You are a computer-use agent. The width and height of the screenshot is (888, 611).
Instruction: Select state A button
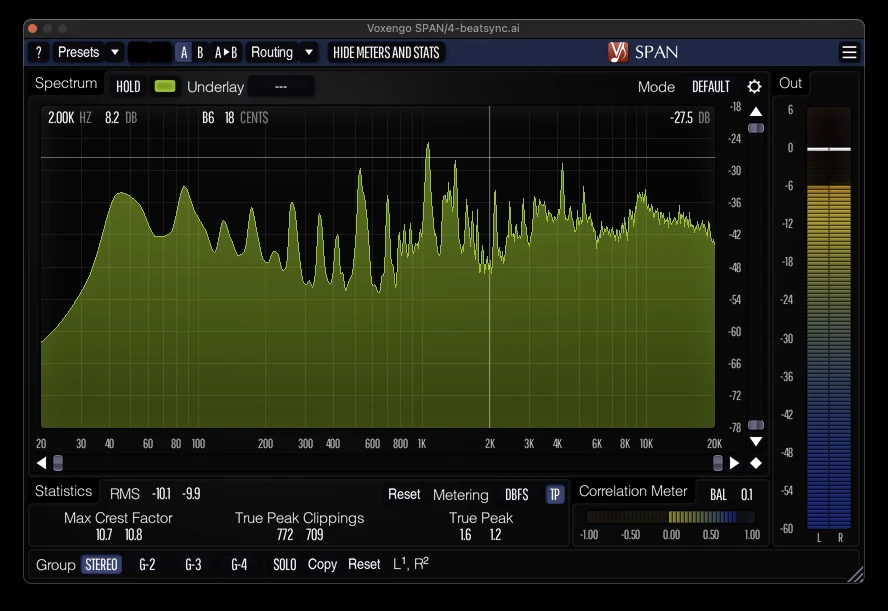click(183, 53)
